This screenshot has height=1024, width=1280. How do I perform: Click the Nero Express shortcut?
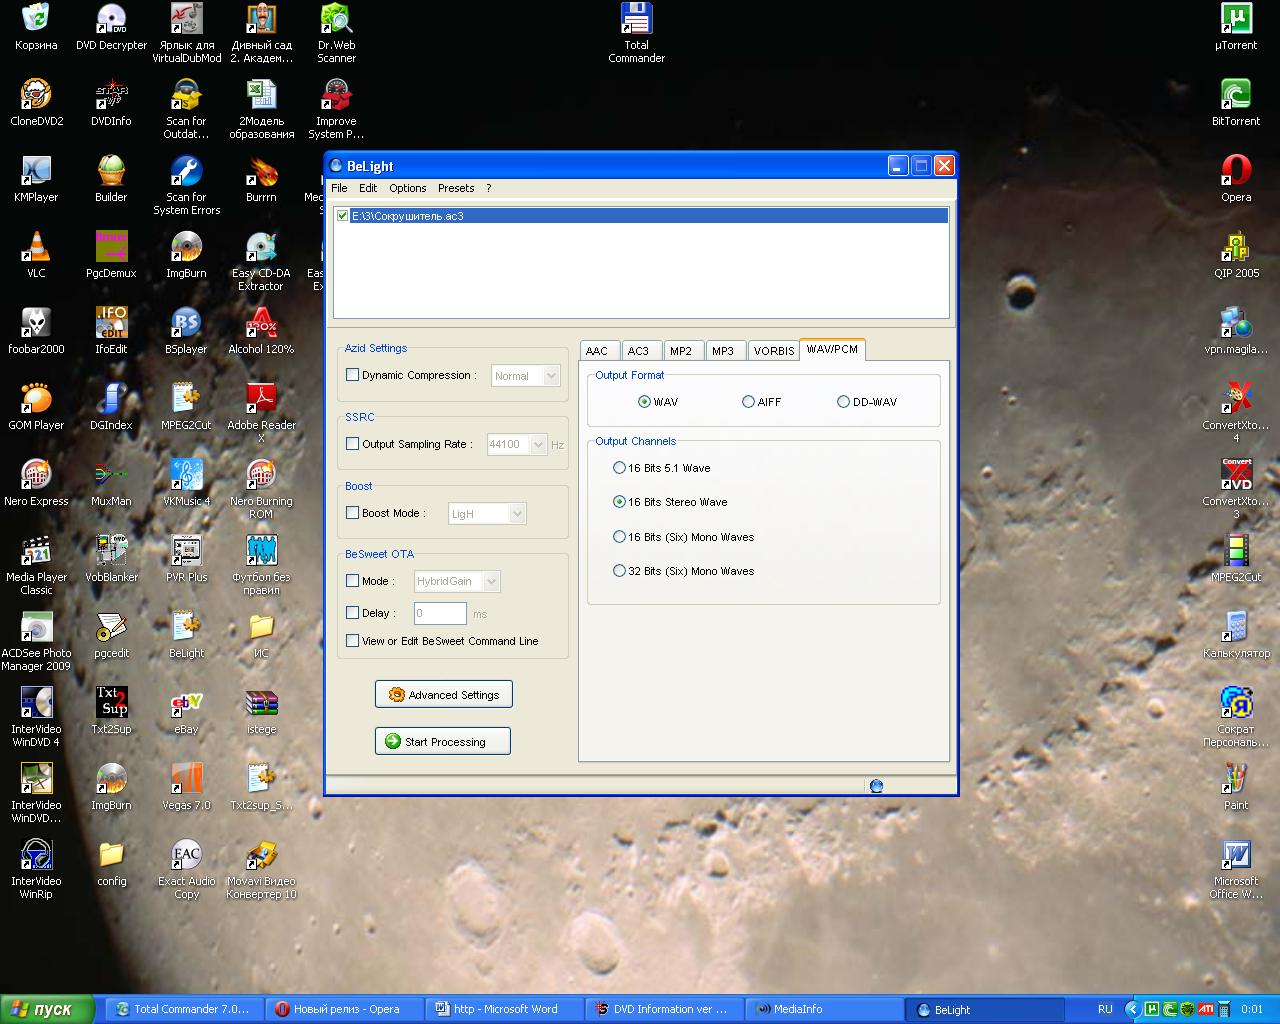pos(37,484)
